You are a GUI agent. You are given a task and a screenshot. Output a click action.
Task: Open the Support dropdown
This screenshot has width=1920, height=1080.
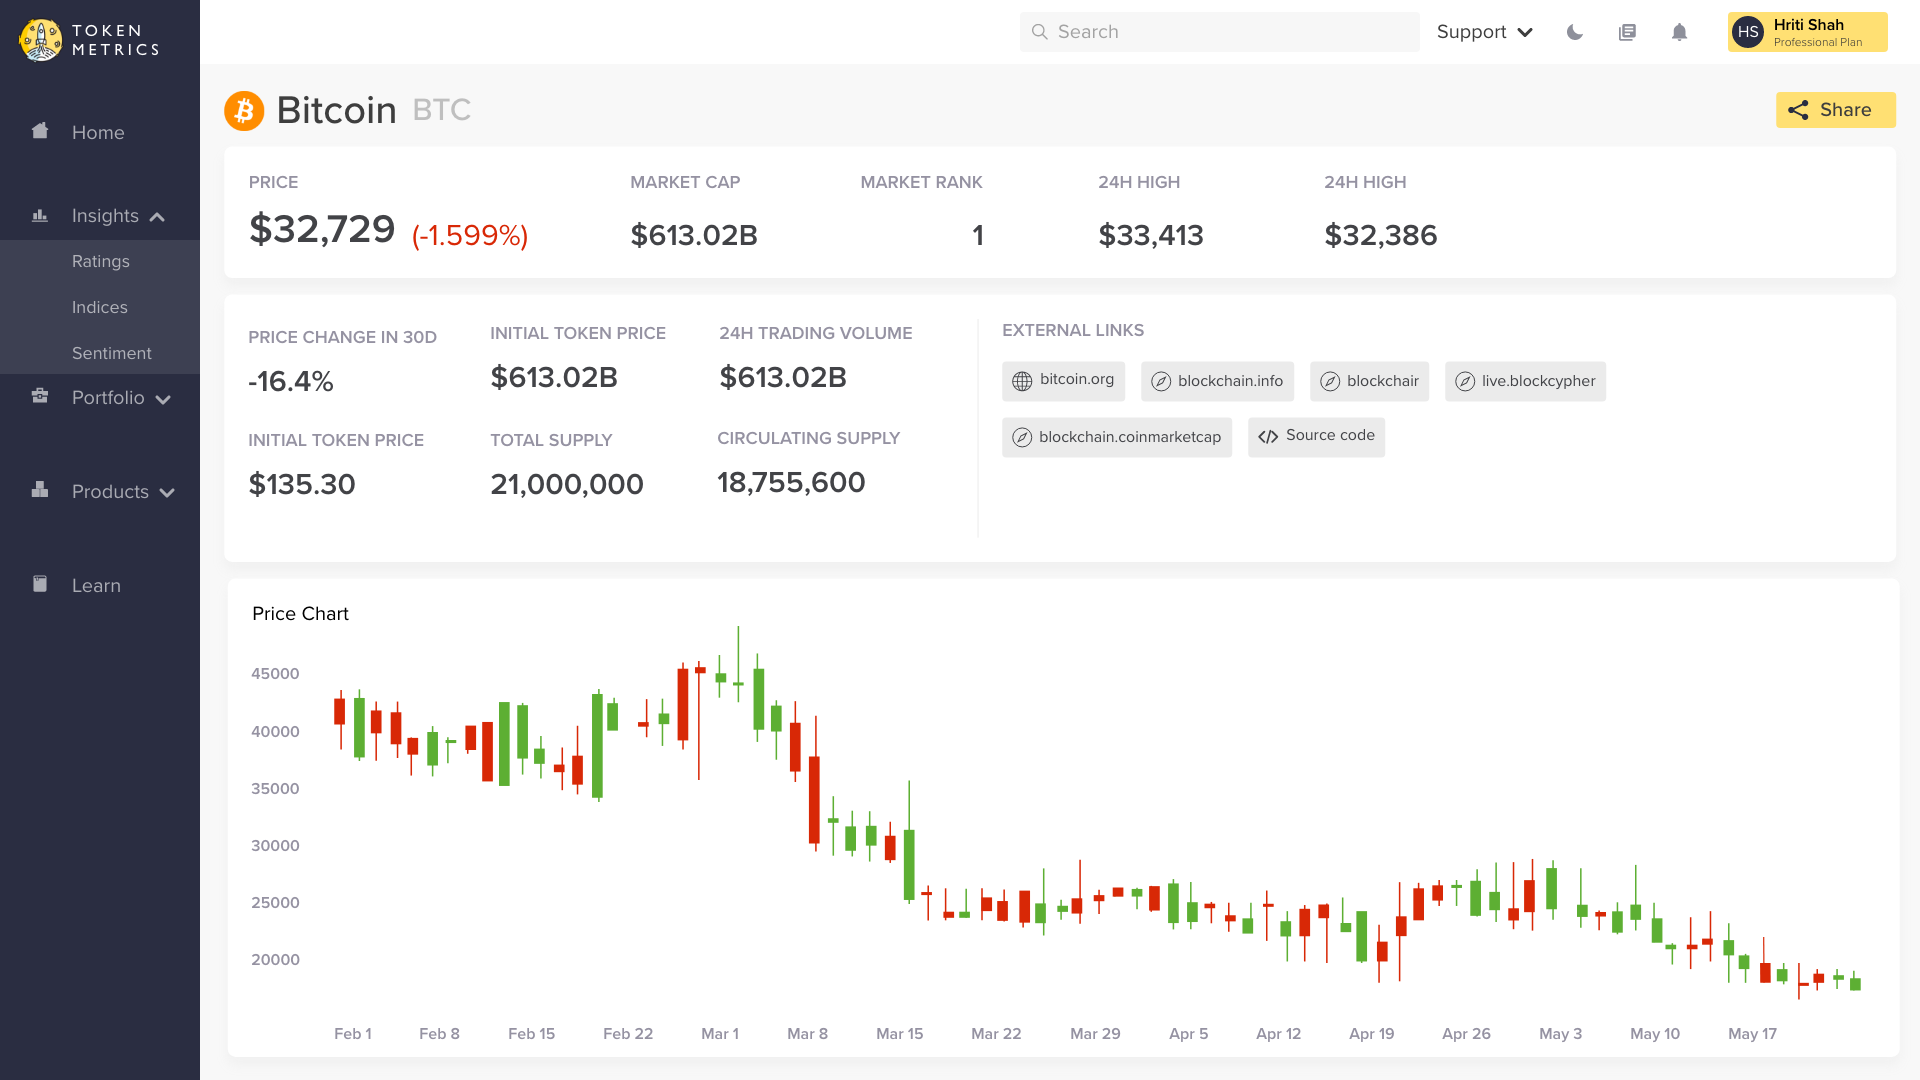coord(1484,32)
